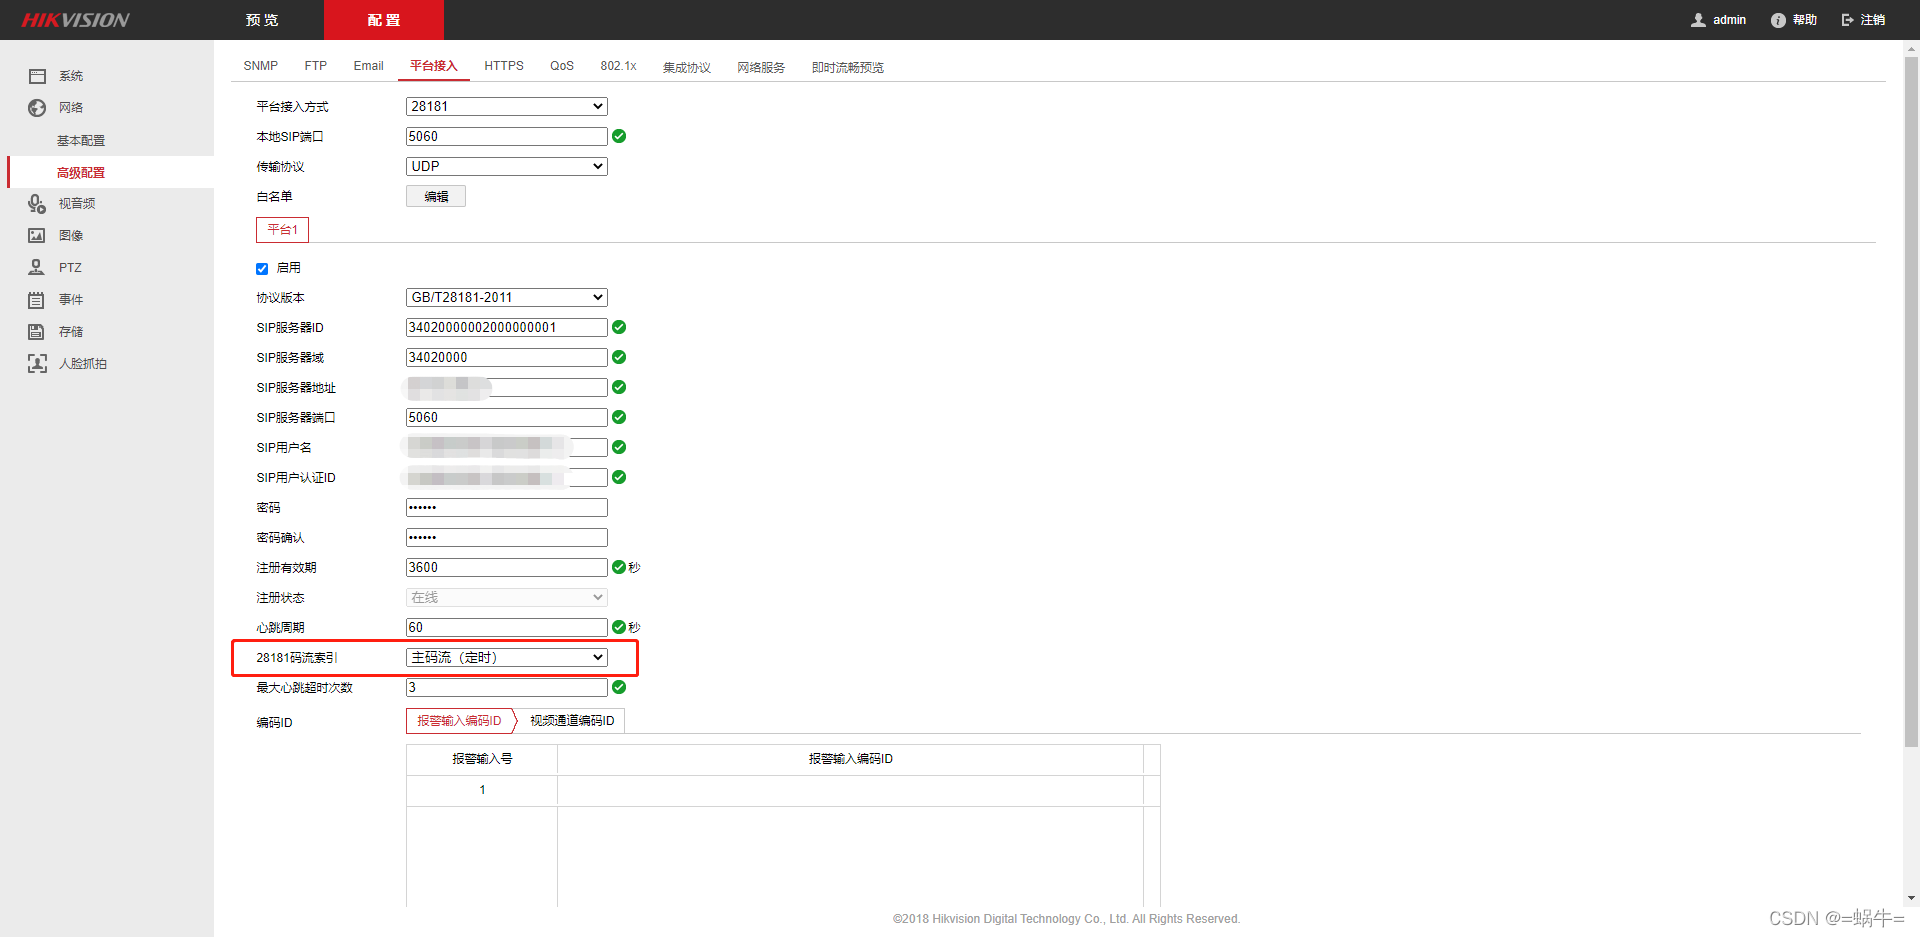Viewport: 1920px width, 937px height.
Task: Click the 密码确认 password field
Action: (x=507, y=537)
